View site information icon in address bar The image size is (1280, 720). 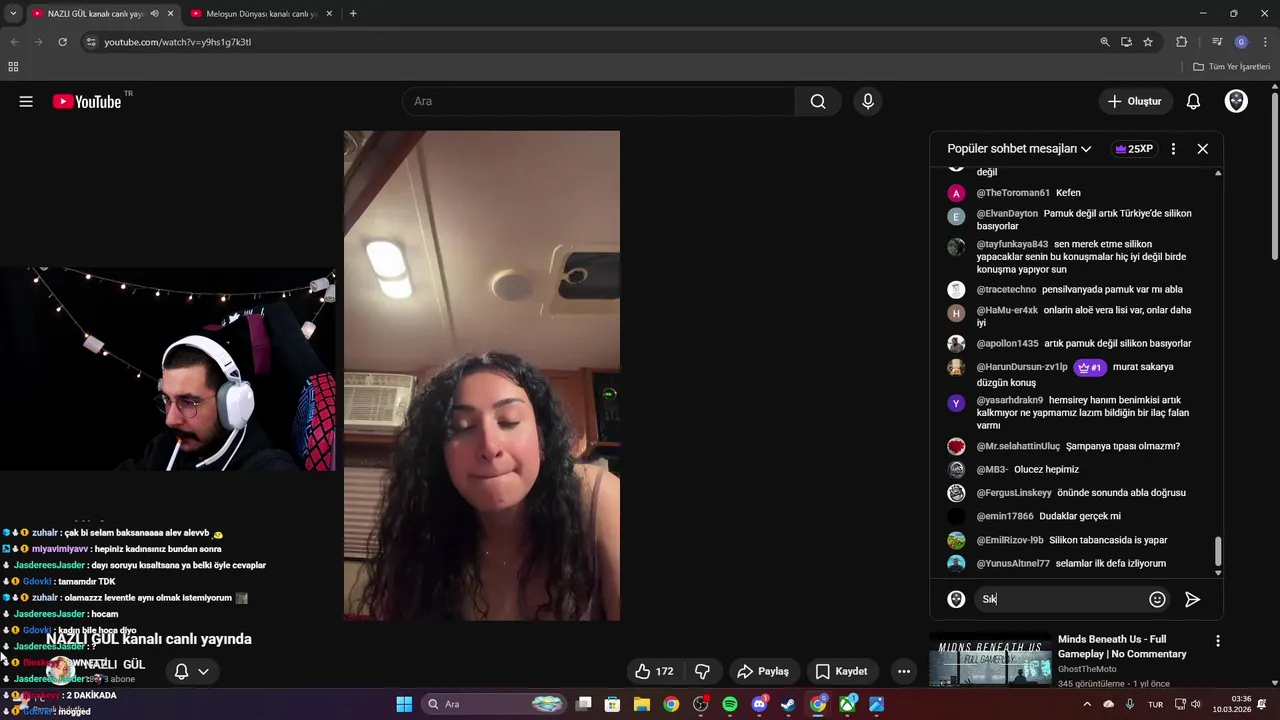tap(91, 42)
